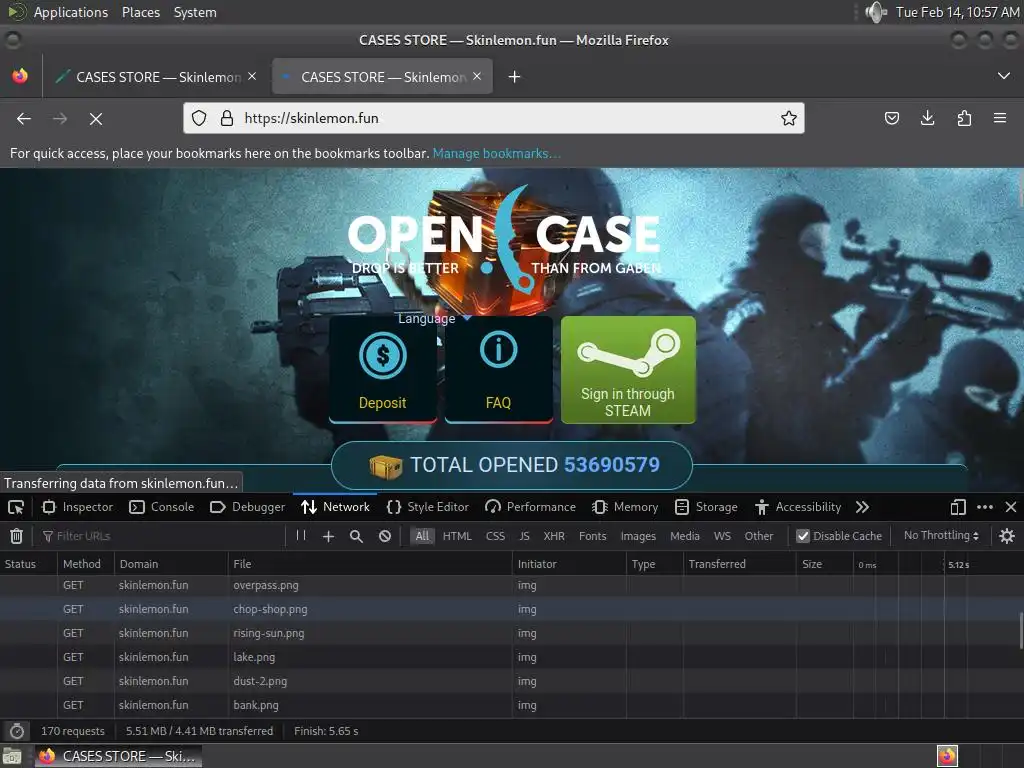Select the first CASES STORE browser tab
Image resolution: width=1024 pixels, height=768 pixels.
[155, 77]
